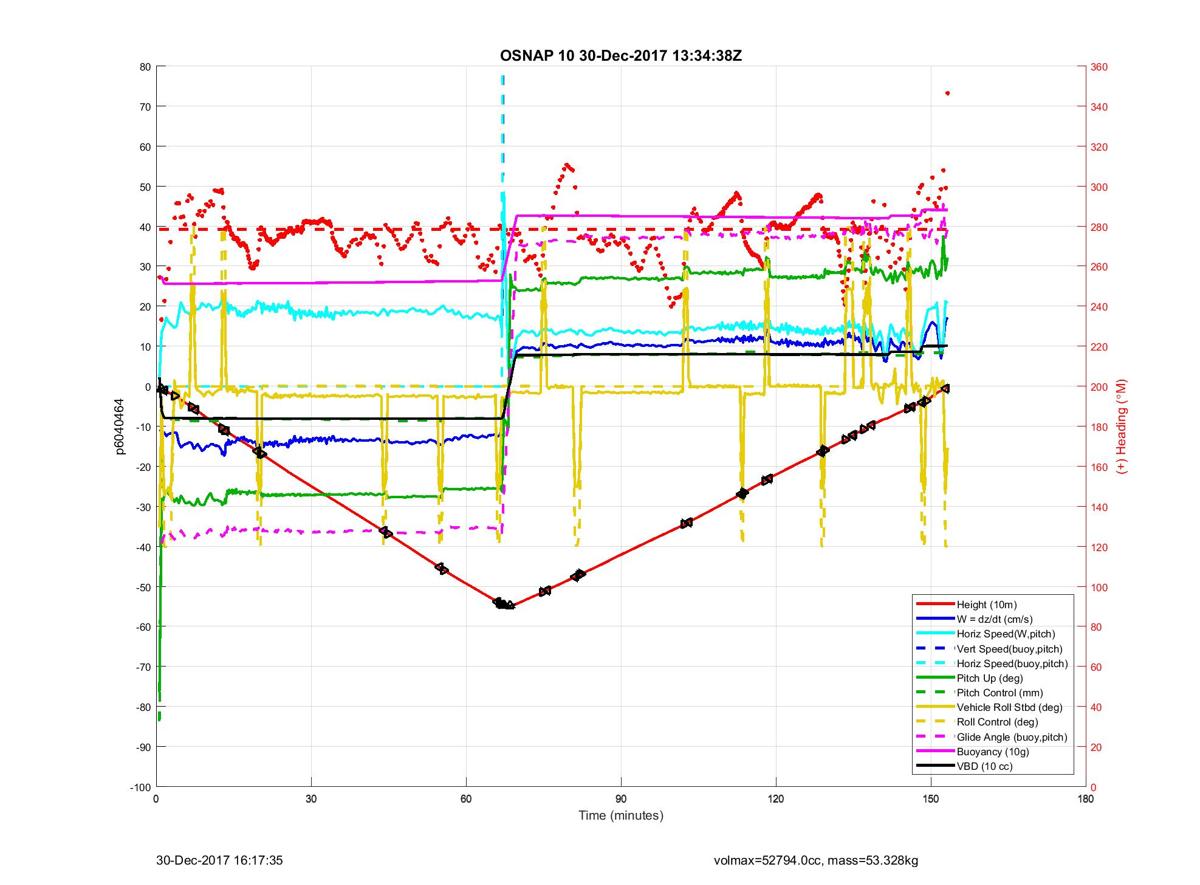Click the 120 tick label on the Time axis
This screenshot has width=1200, height=885.
tap(776, 799)
